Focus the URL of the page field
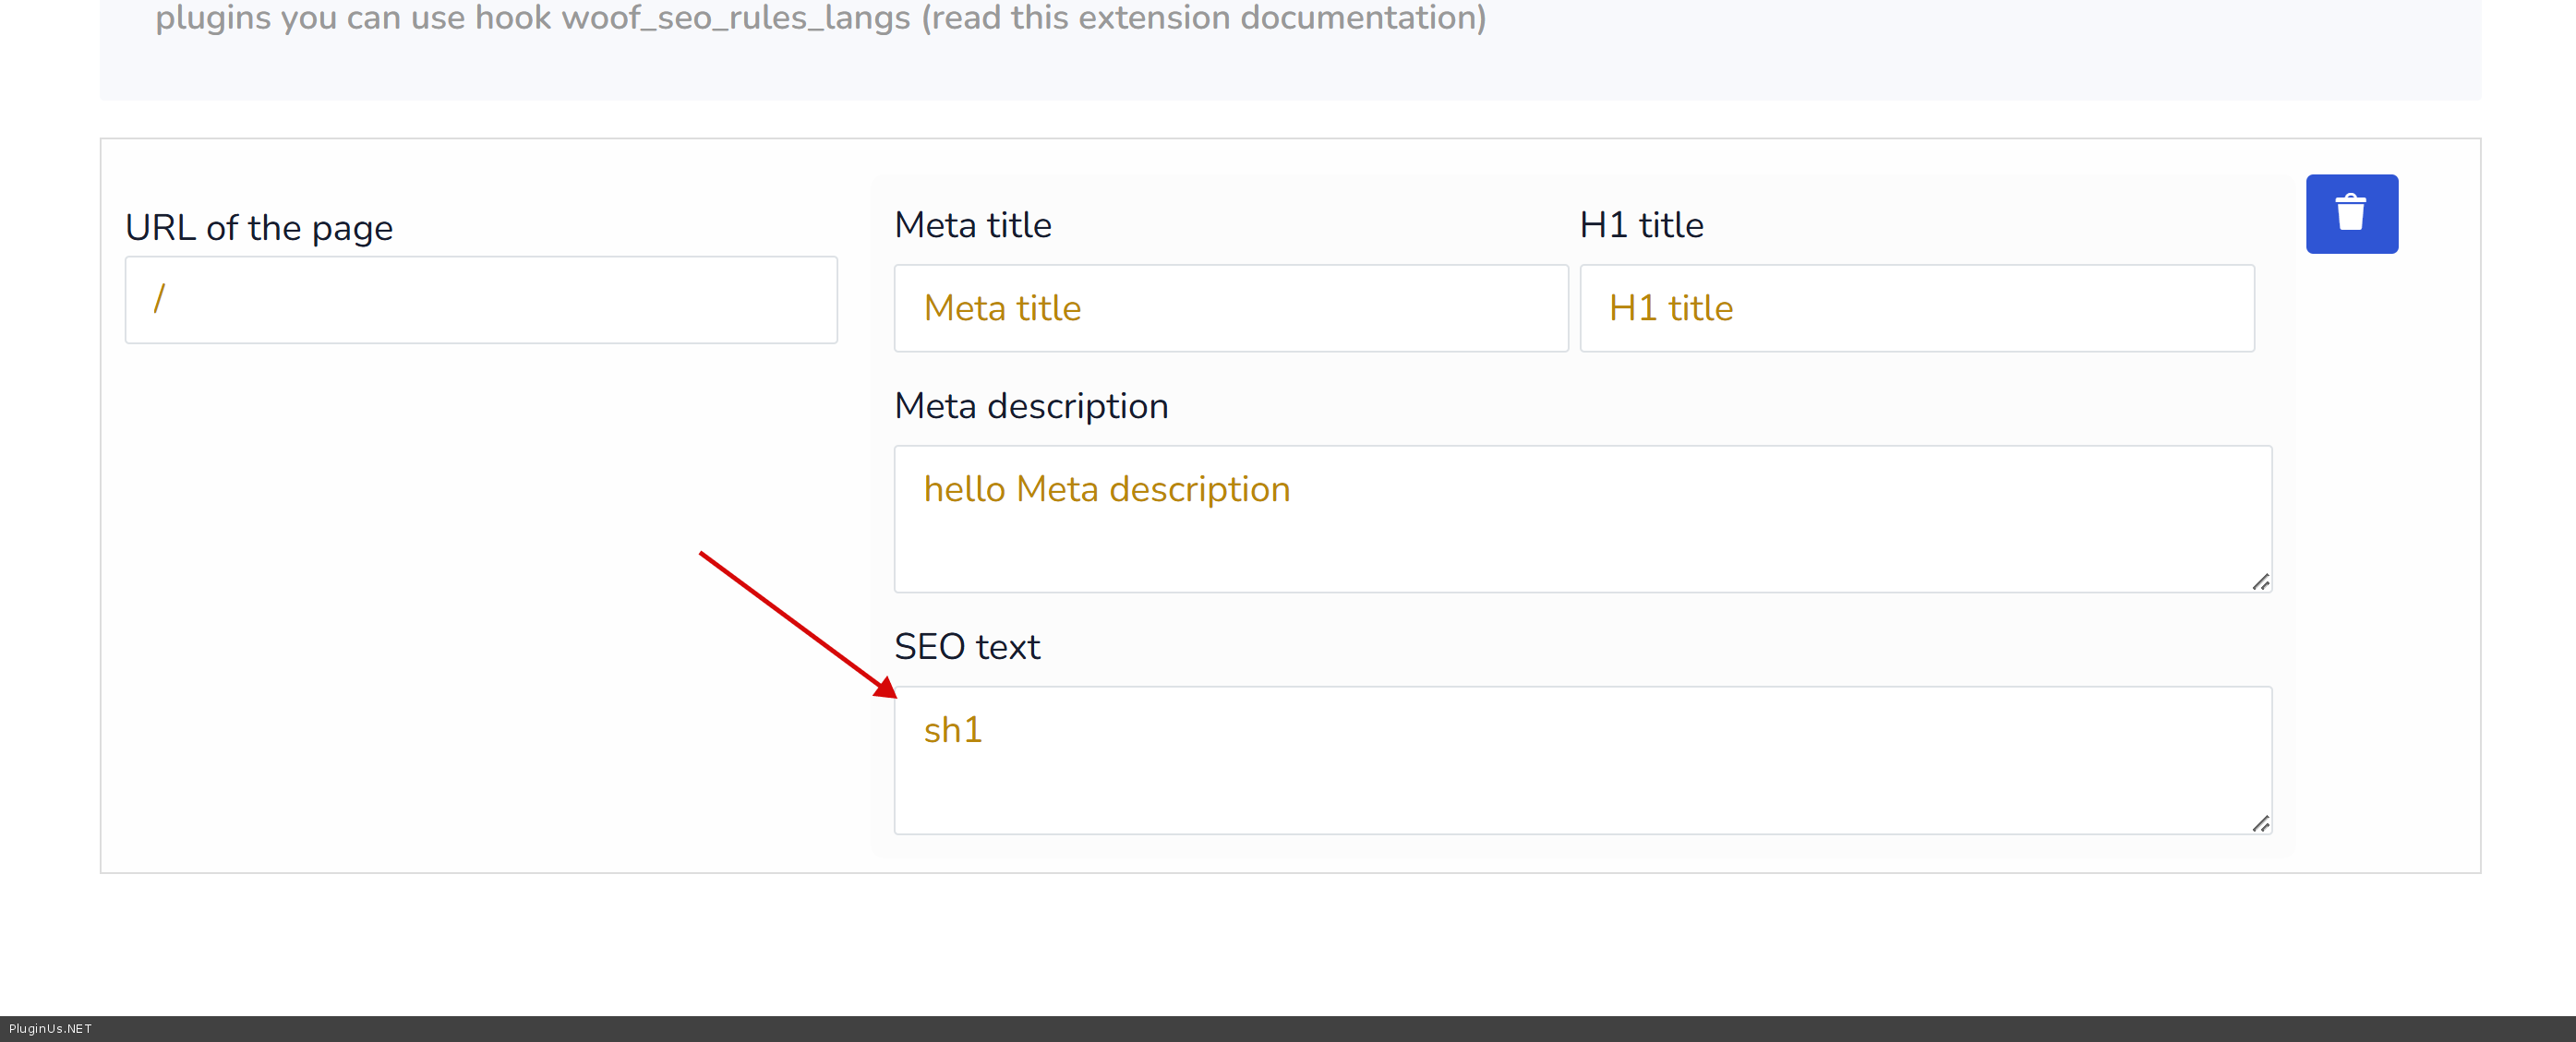 pyautogui.click(x=480, y=300)
